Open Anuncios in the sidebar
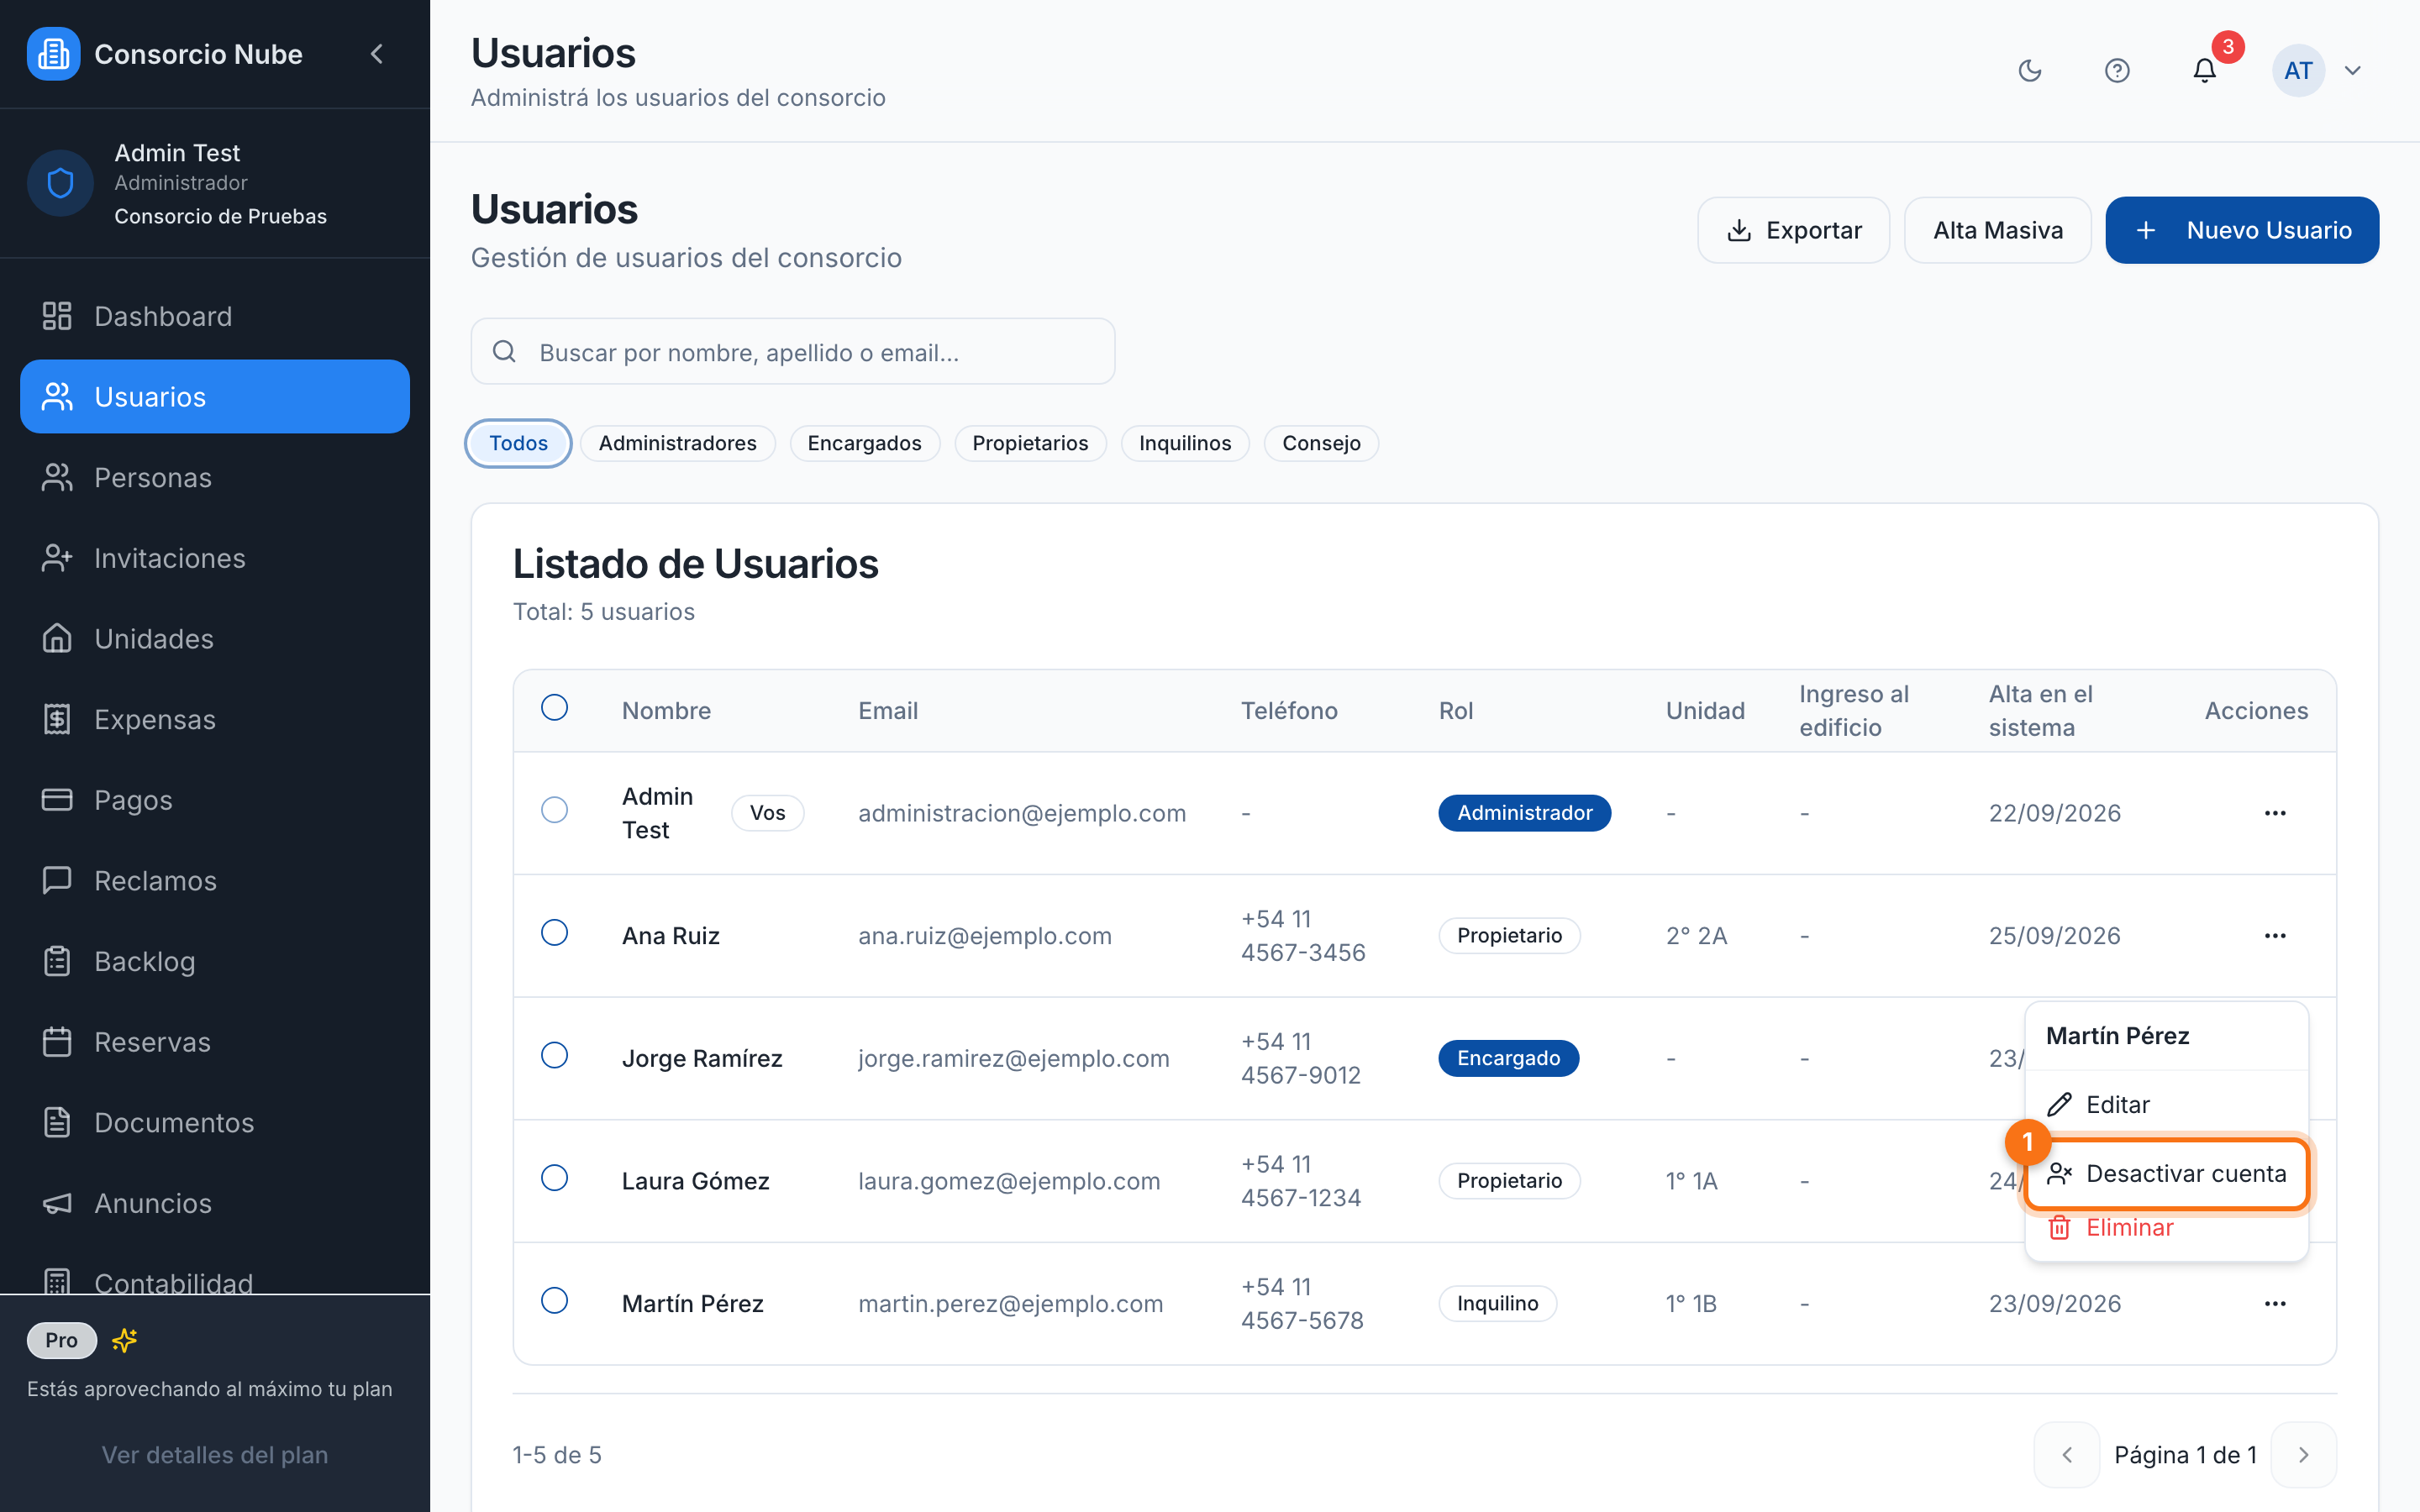The image size is (2420, 1512). tap(215, 1203)
